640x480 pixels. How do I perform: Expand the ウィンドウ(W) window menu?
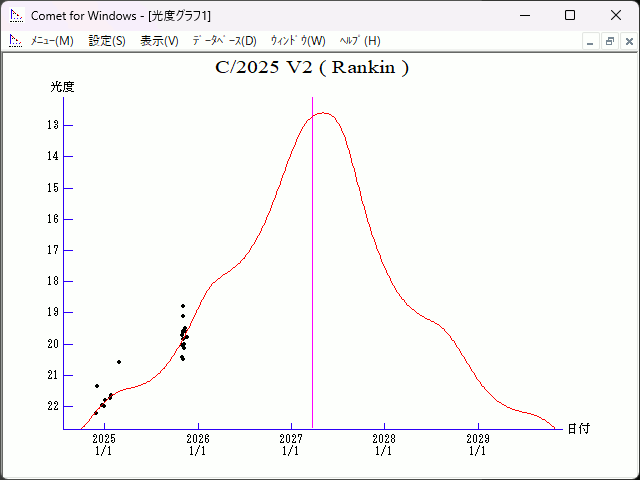pyautogui.click(x=298, y=41)
